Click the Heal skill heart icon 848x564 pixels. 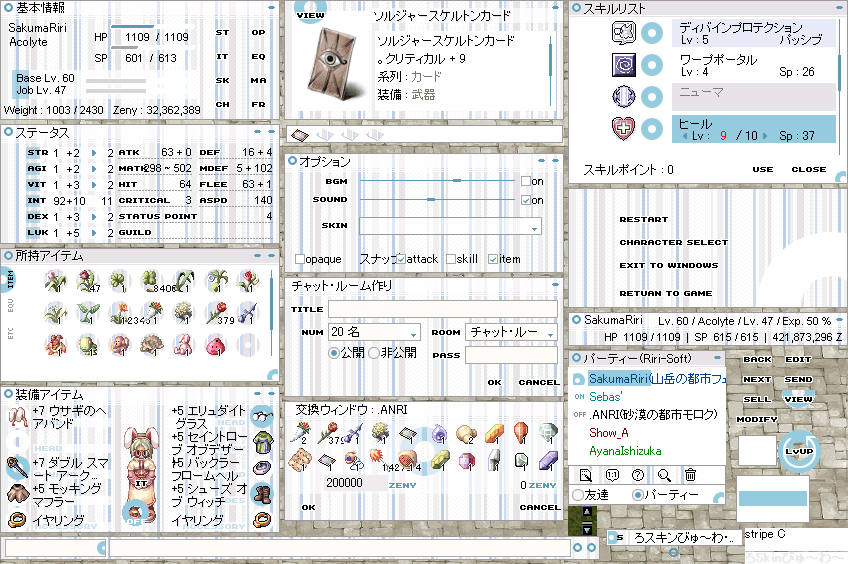(x=624, y=129)
